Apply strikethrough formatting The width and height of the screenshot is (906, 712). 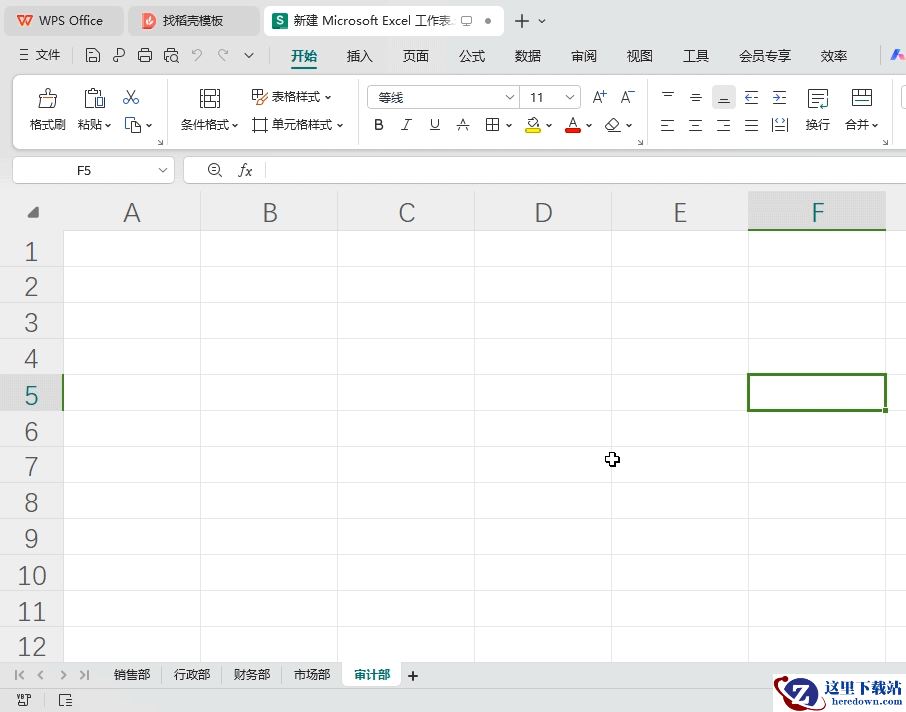click(463, 125)
